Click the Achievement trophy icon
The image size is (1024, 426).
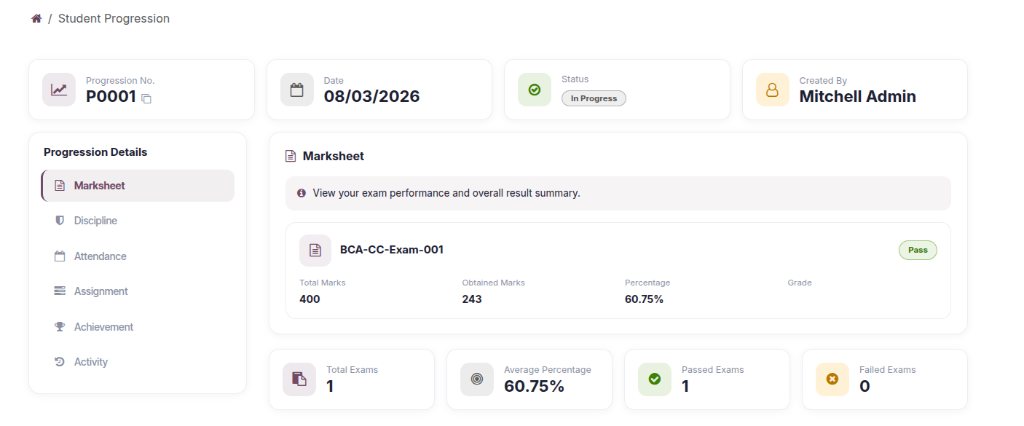pyautogui.click(x=59, y=327)
